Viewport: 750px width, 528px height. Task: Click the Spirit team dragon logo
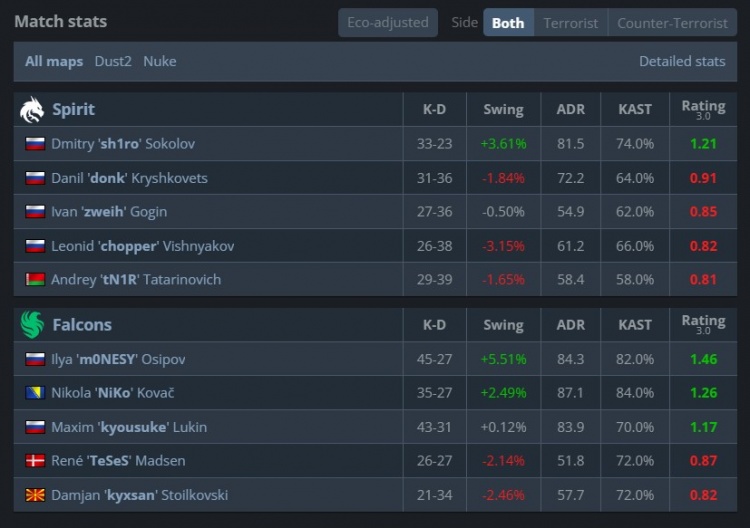click(32, 109)
